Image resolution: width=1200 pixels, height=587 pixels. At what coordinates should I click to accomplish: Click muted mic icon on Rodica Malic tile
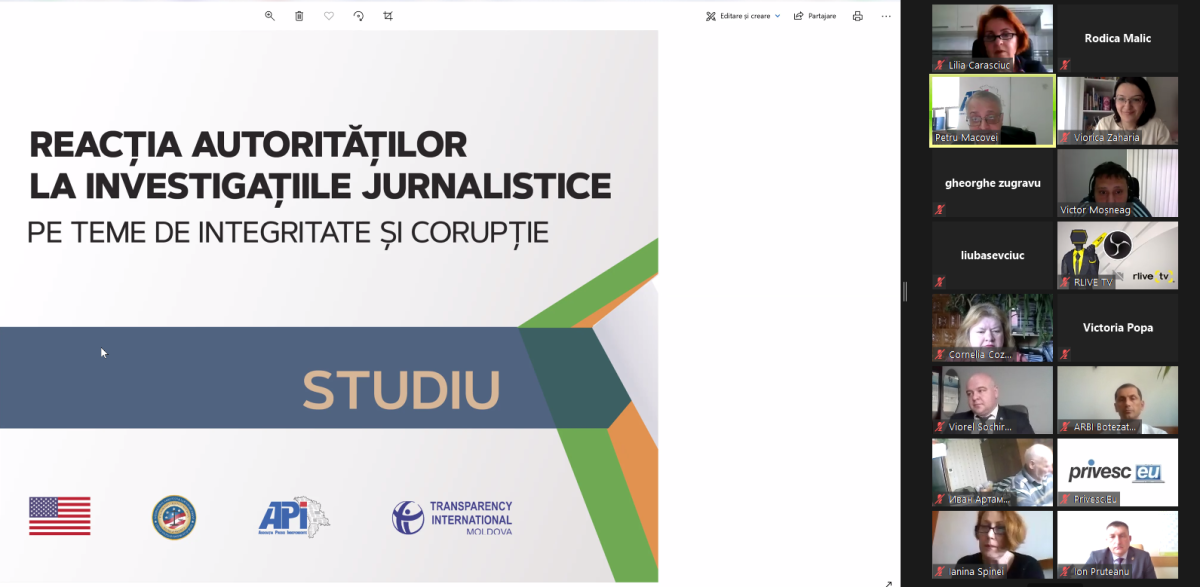(x=1065, y=65)
